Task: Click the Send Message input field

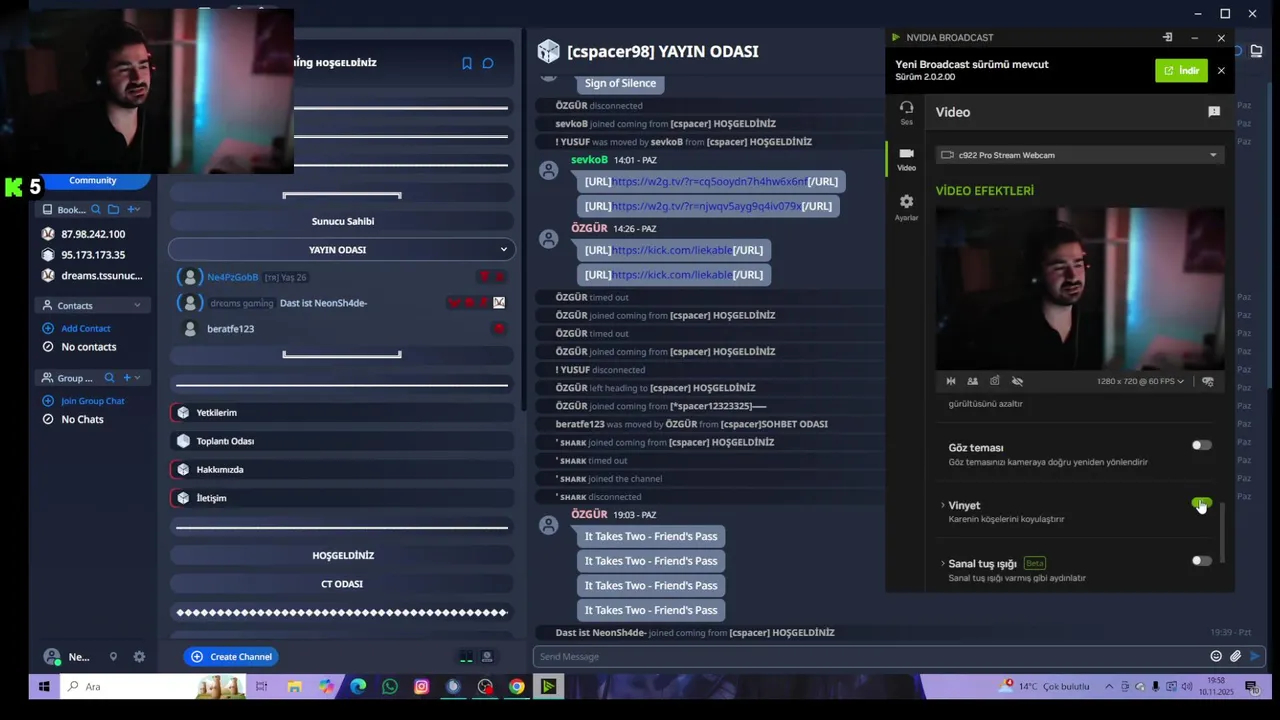Action: [870, 656]
